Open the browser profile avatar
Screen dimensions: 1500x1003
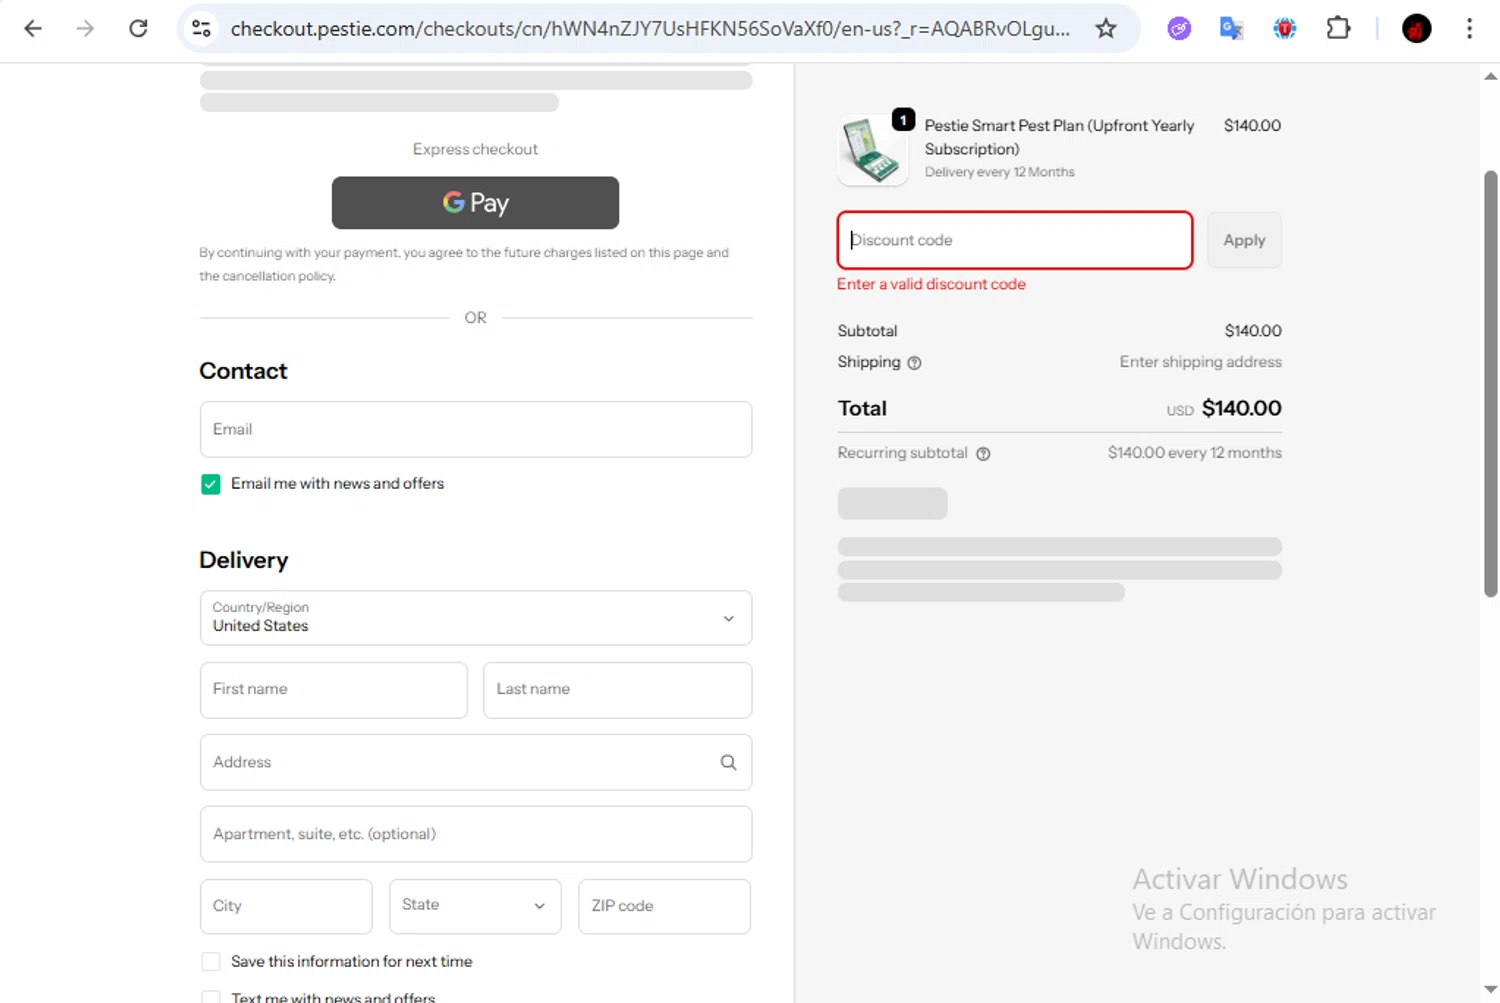1416,29
